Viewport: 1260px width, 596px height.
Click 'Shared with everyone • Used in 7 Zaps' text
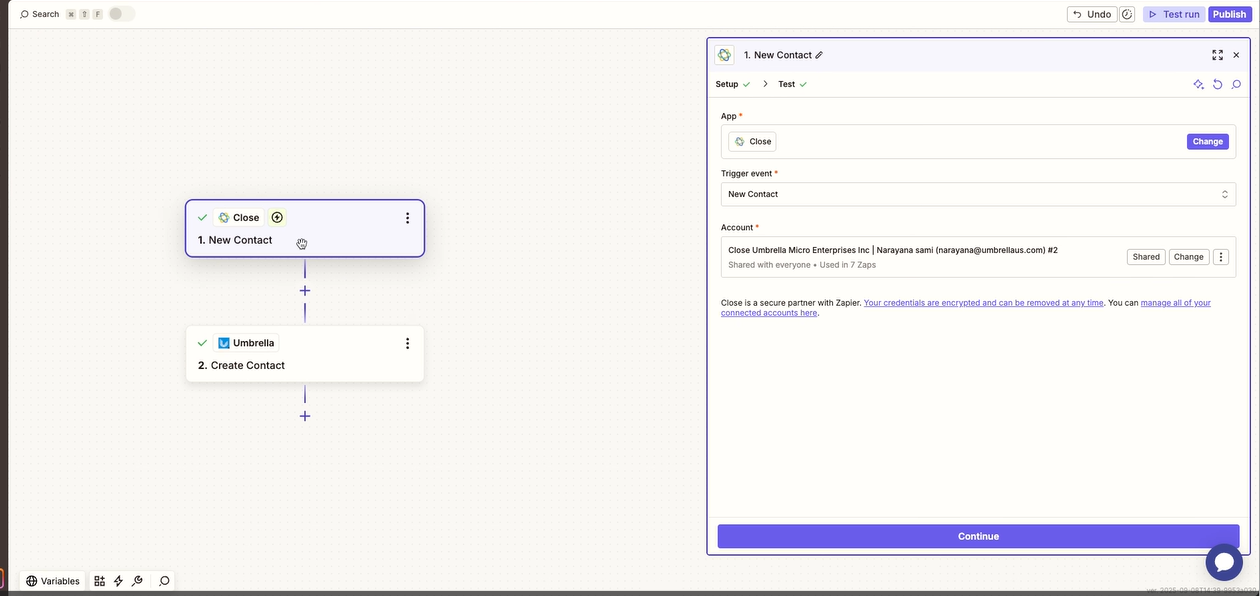point(802,265)
